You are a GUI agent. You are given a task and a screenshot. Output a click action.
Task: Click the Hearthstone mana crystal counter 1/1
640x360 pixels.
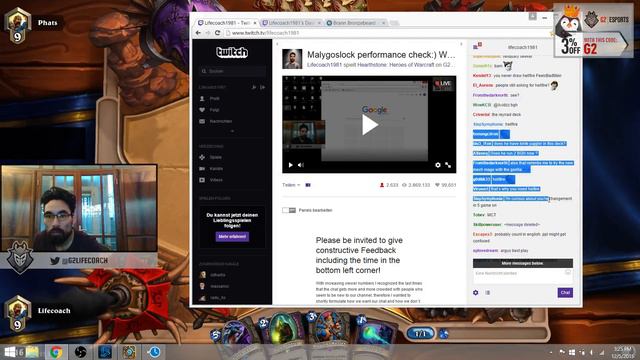coord(421,334)
